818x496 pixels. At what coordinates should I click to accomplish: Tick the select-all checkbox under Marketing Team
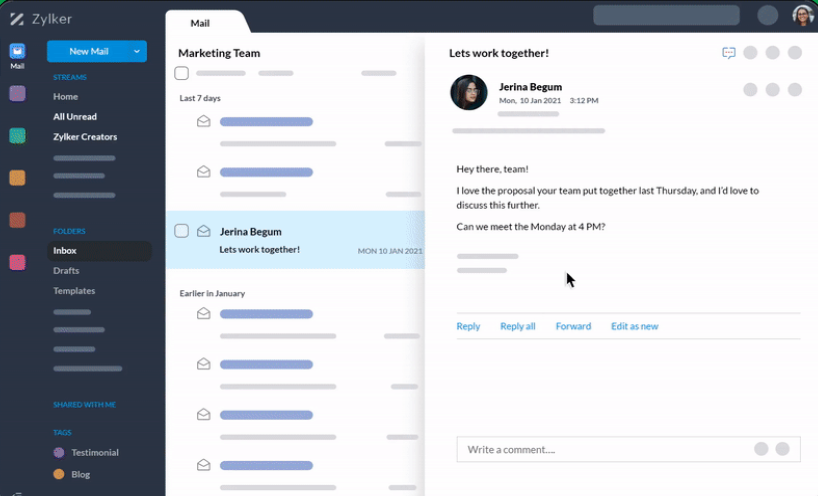click(182, 73)
